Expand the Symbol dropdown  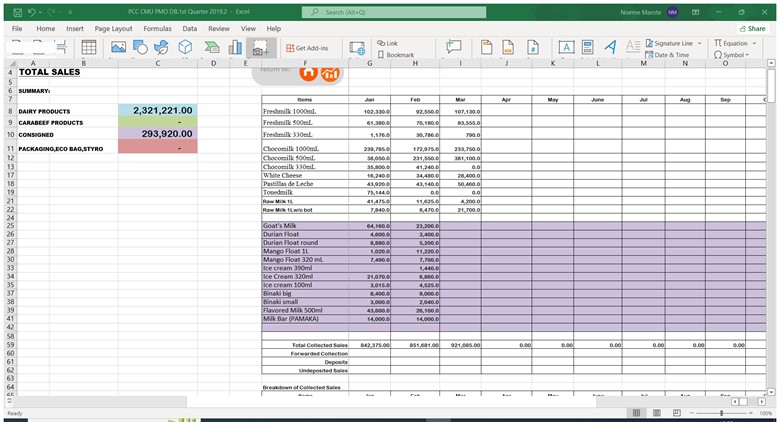coord(747,55)
